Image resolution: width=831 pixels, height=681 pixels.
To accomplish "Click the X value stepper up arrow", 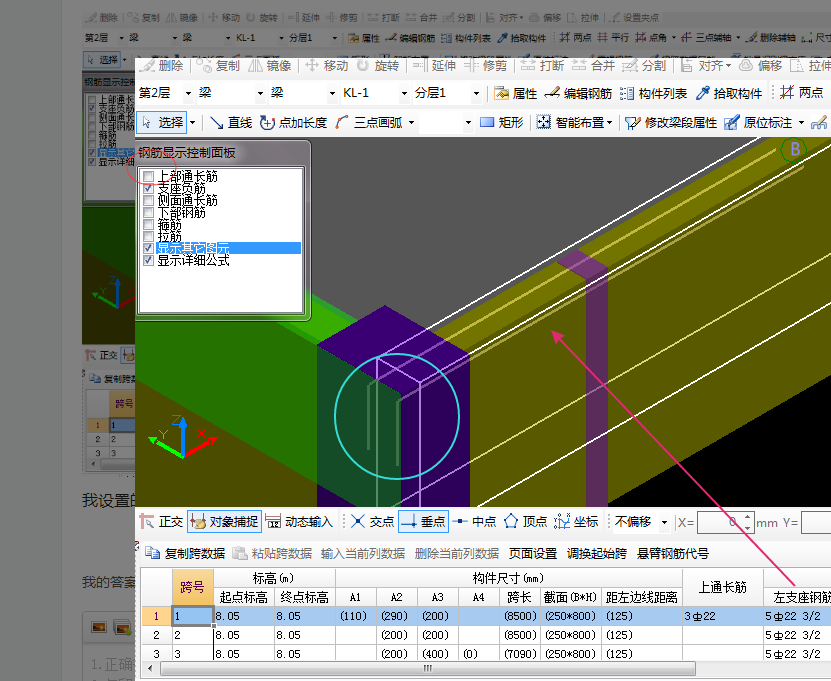I will click(748, 517).
